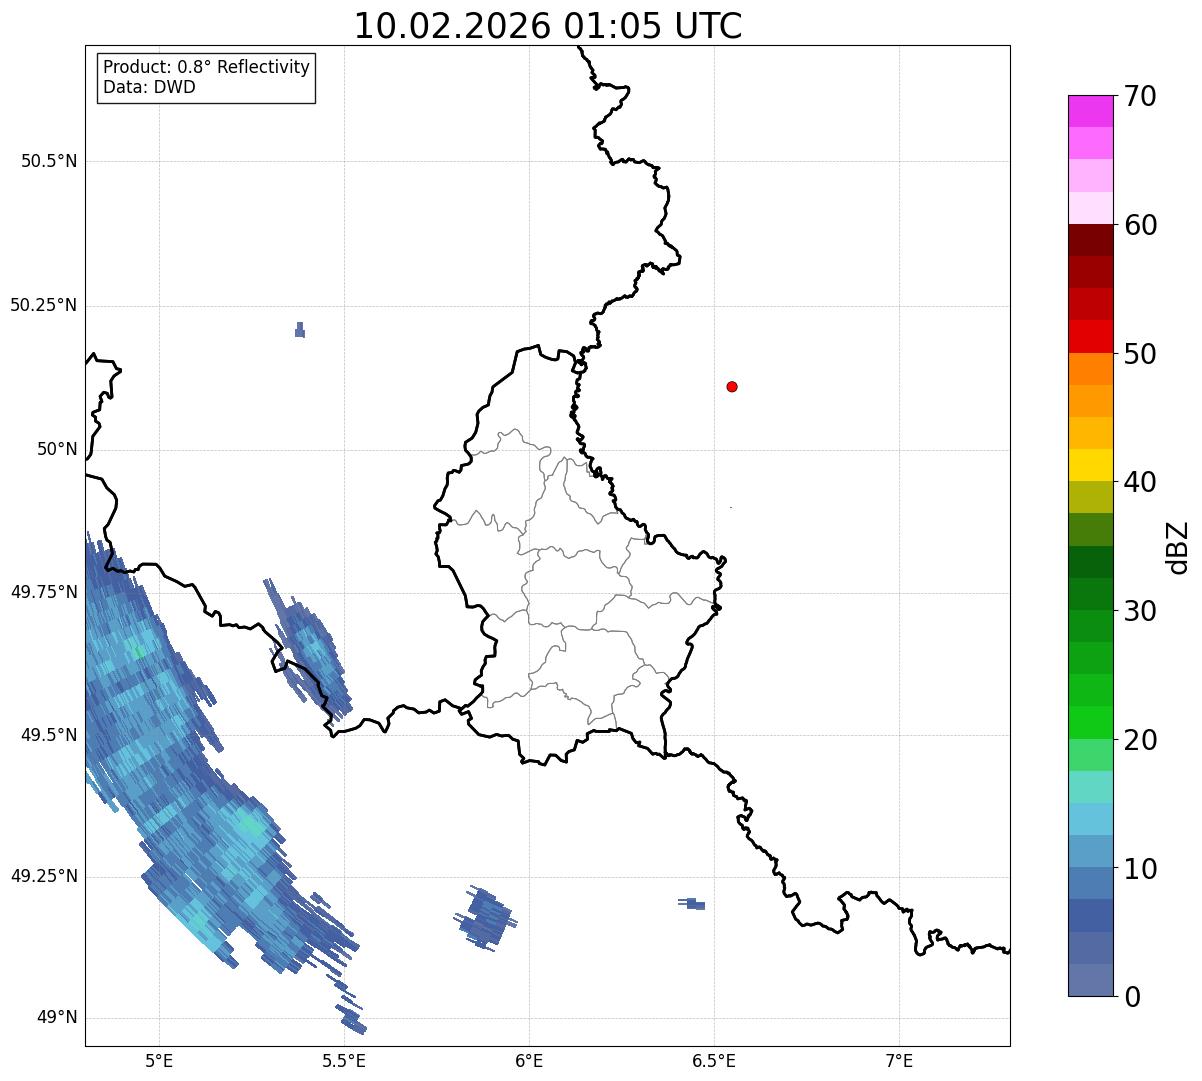Image resolution: width=1202 pixels, height=1081 pixels.
Task: Click the colorbar "dBZ" axis label
Action: click(1178, 547)
